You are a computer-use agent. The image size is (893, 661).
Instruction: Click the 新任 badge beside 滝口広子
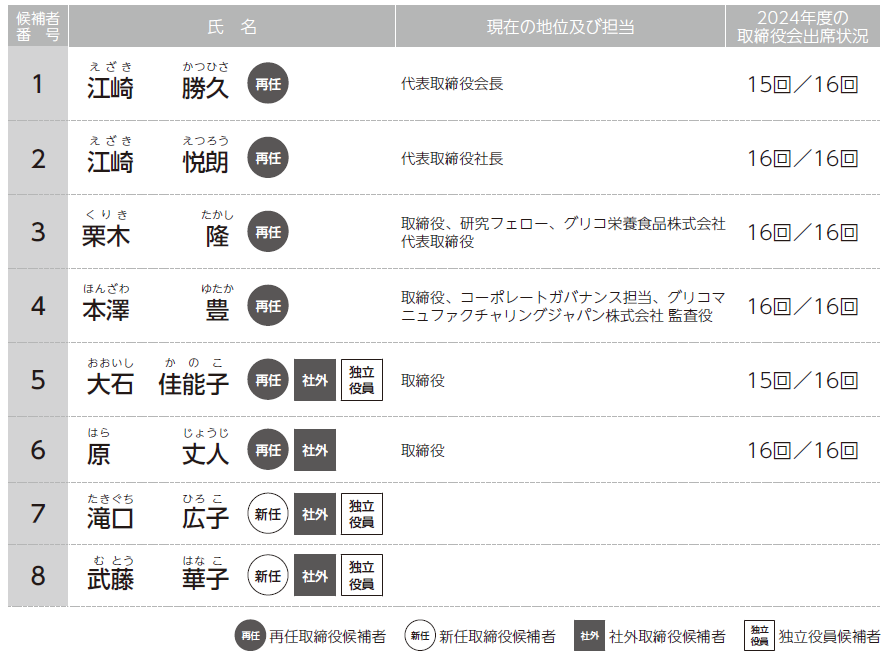coord(267,514)
